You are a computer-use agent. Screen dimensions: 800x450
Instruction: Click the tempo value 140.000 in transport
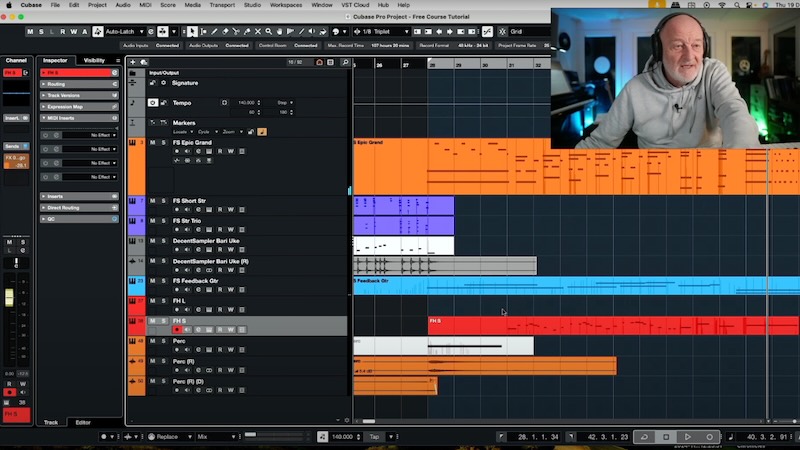click(342, 437)
